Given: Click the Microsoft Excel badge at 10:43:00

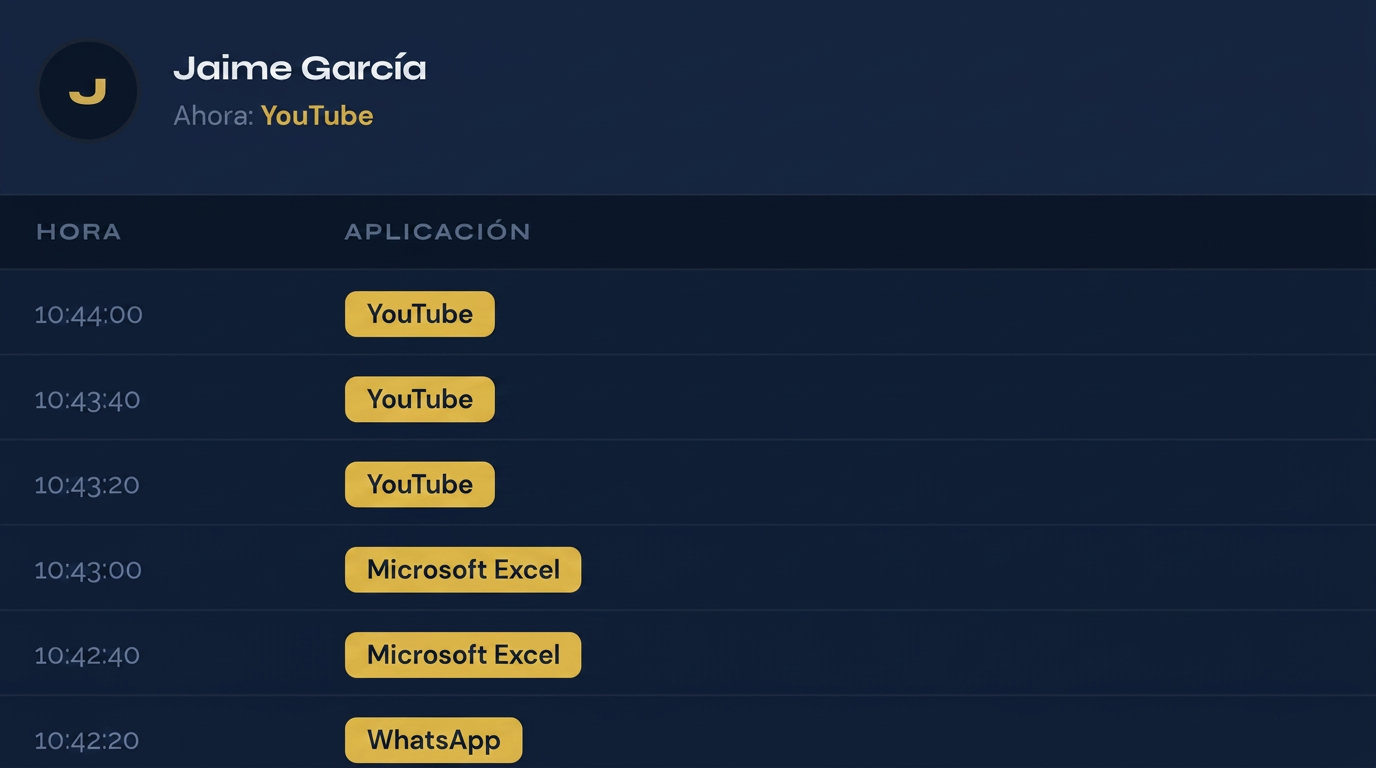Looking at the screenshot, I should tap(463, 569).
